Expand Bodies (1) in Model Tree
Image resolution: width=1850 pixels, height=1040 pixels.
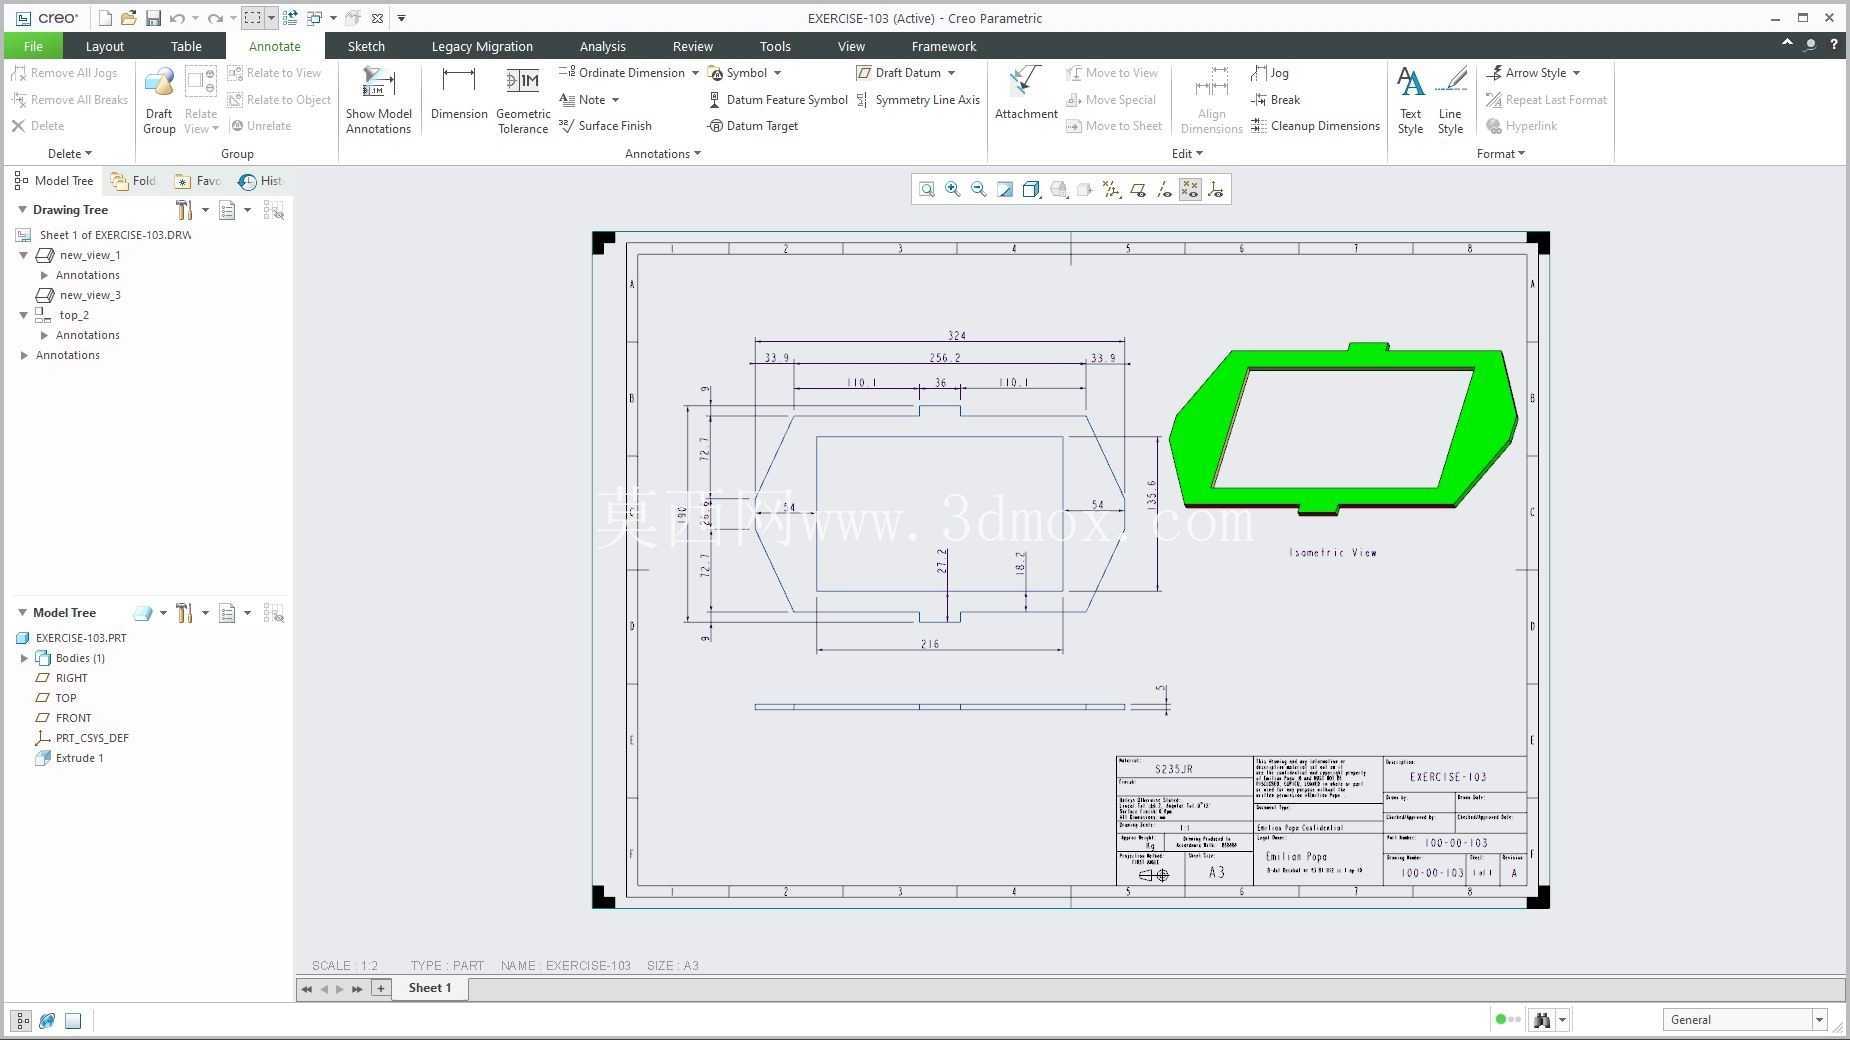(x=25, y=658)
